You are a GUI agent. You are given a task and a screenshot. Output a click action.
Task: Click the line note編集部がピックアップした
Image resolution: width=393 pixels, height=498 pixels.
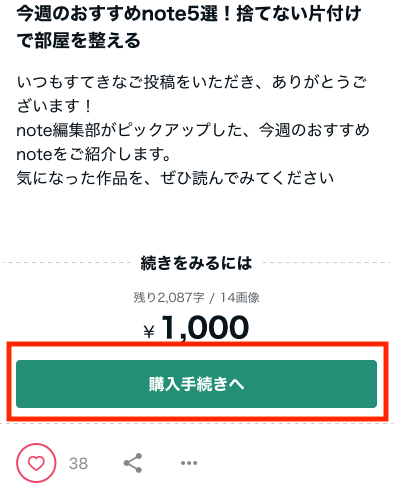193,130
